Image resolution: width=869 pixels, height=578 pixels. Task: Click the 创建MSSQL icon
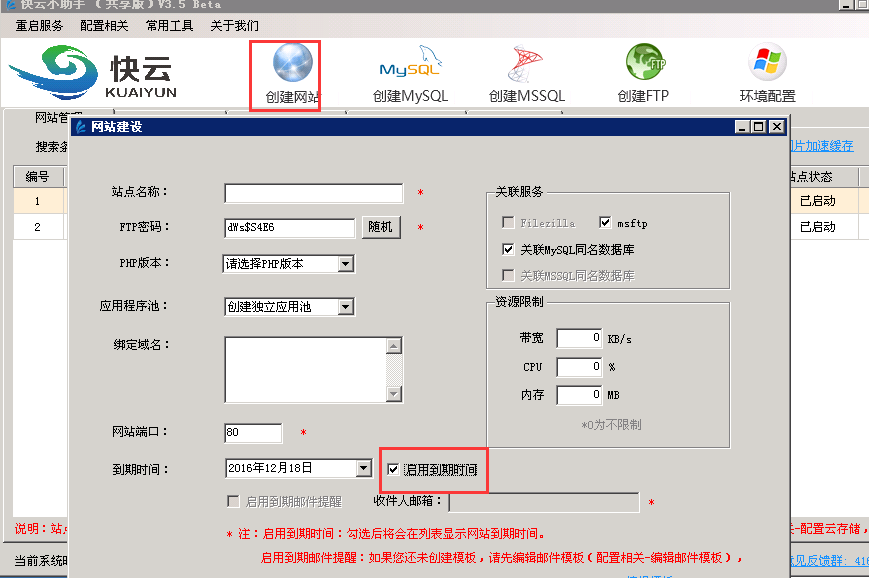pyautogui.click(x=525, y=70)
